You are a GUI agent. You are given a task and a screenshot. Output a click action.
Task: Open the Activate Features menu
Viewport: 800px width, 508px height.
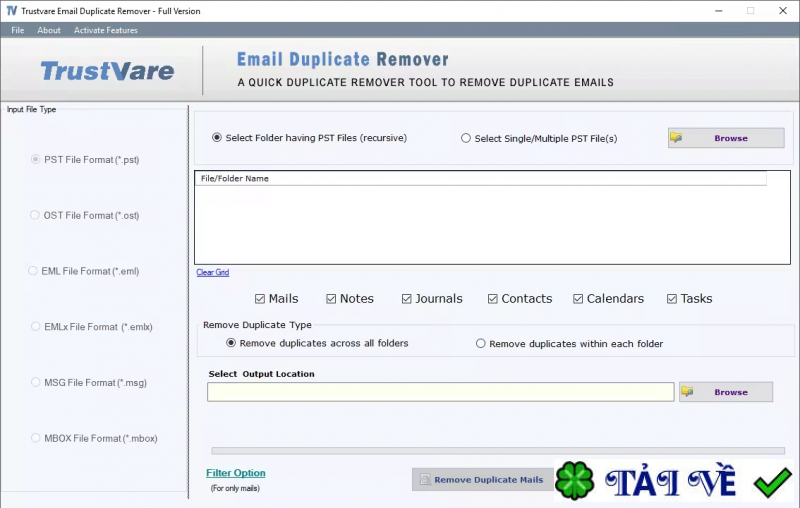tap(106, 30)
